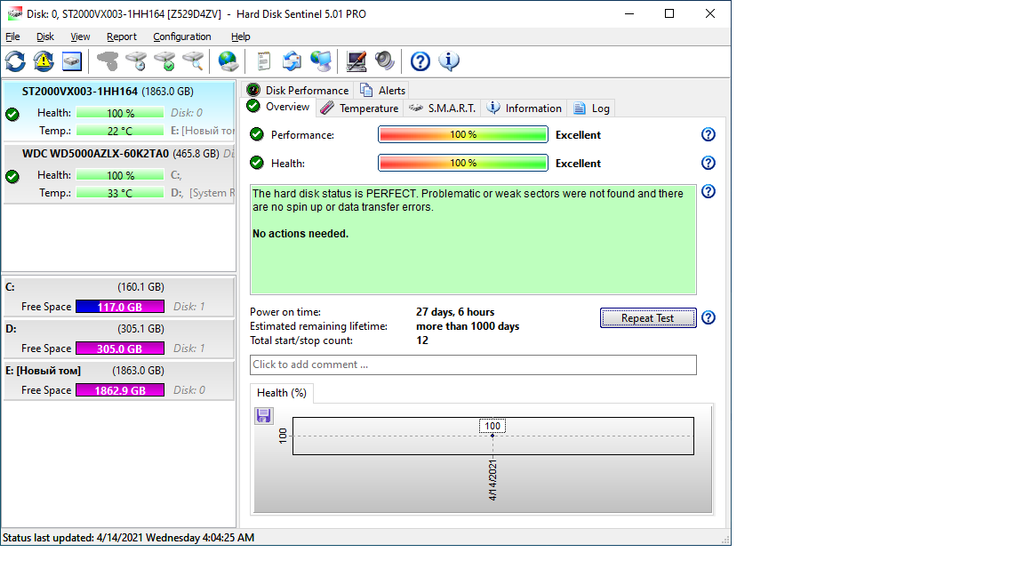Click the globe with disk toolbar icon
Image resolution: width=1024 pixels, height=576 pixels.
[228, 61]
